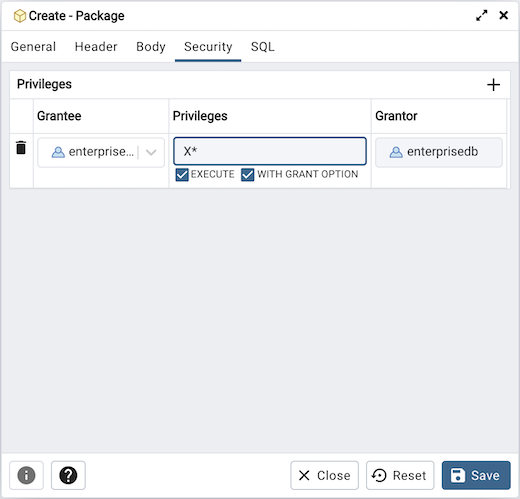The image size is (520, 499).
Task: Open the Body tab
Action: click(x=151, y=47)
